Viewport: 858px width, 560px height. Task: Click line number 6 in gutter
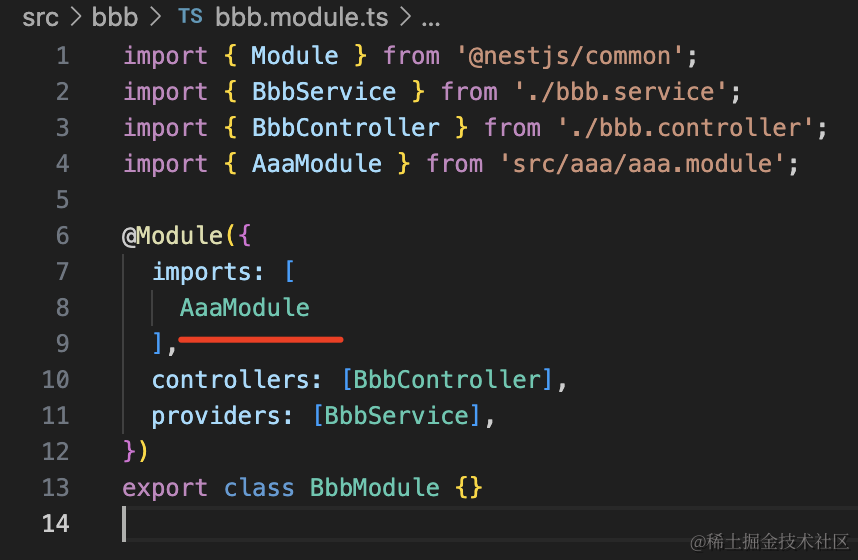click(62, 235)
